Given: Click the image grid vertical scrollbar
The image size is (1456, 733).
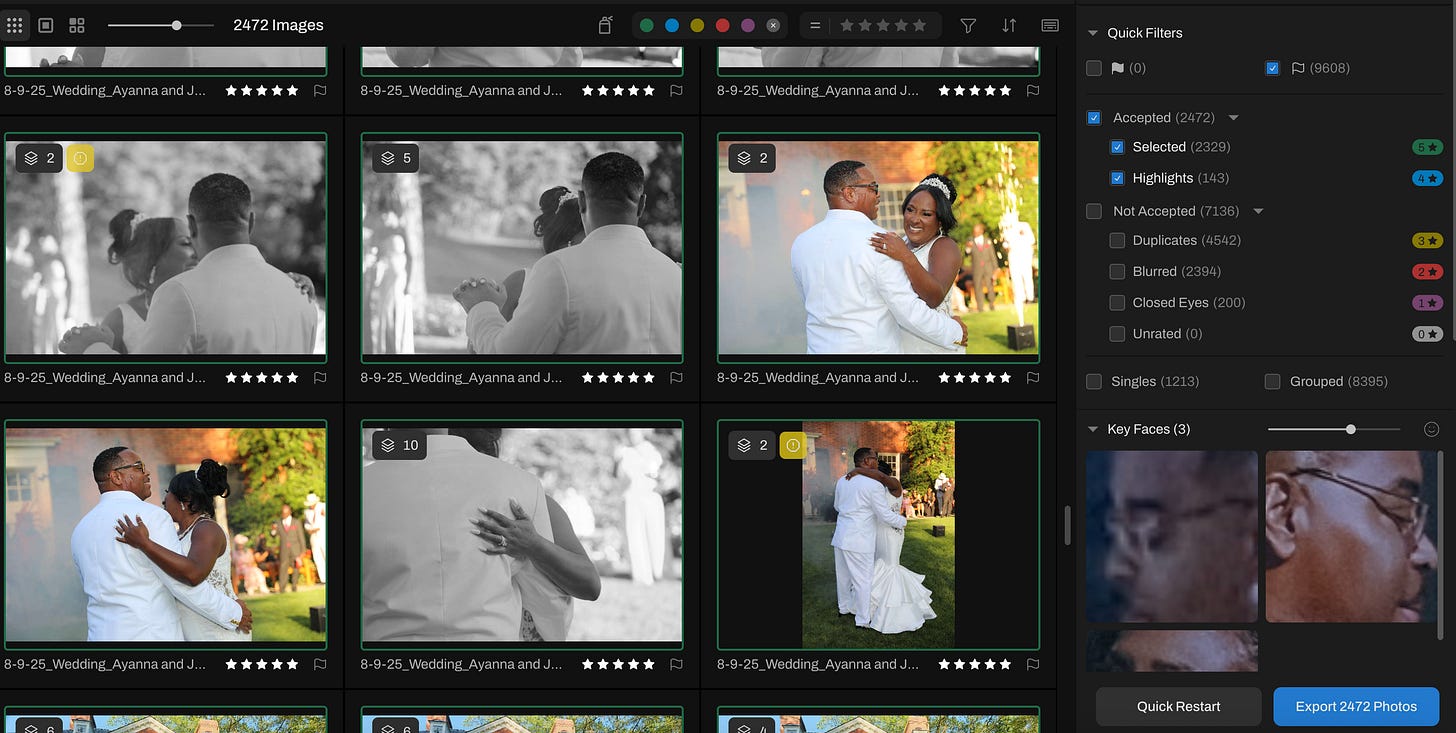Looking at the screenshot, I should pos(1067,525).
